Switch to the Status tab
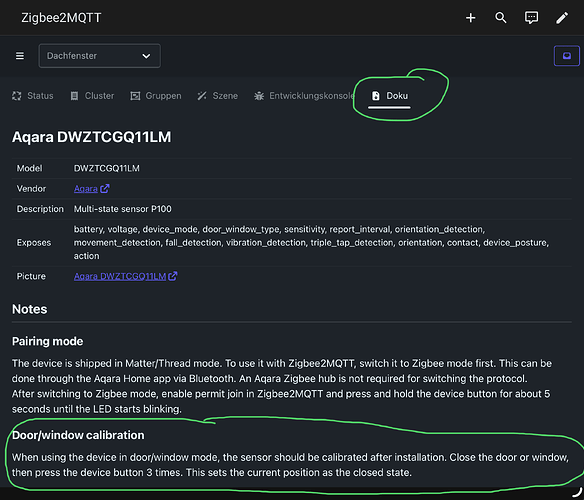This screenshot has width=584, height=500. coord(33,96)
